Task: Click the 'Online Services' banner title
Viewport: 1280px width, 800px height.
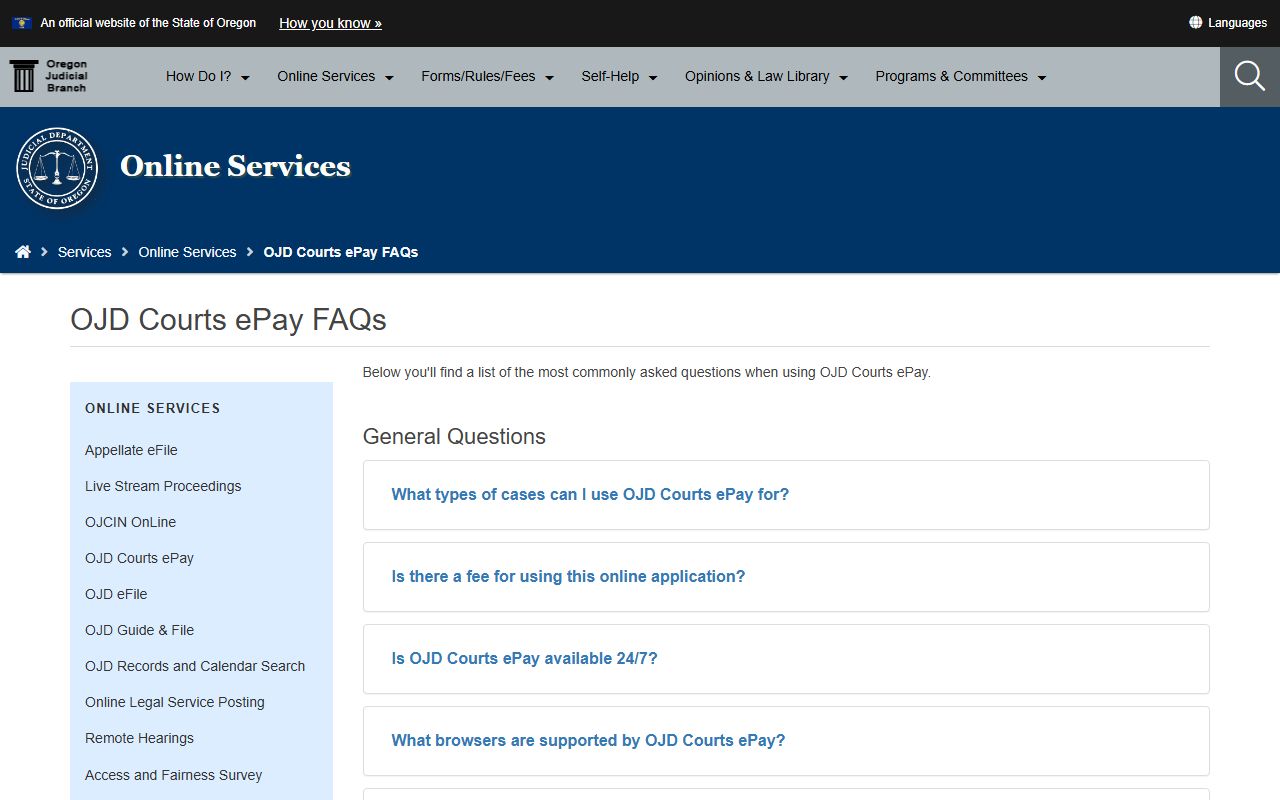Action: [235, 166]
